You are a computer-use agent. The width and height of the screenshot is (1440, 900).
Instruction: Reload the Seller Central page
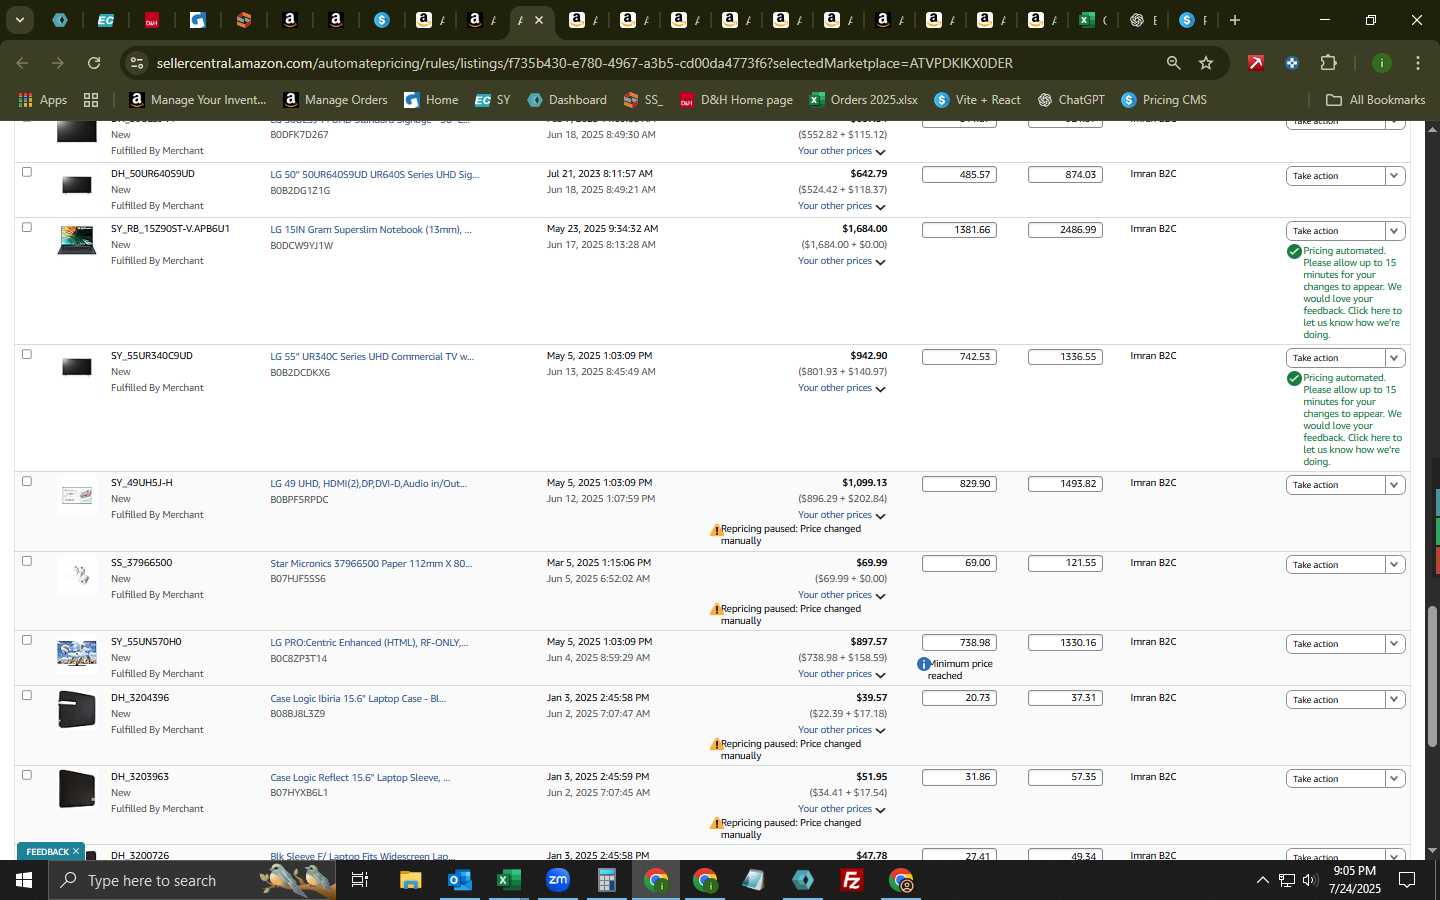click(94, 63)
